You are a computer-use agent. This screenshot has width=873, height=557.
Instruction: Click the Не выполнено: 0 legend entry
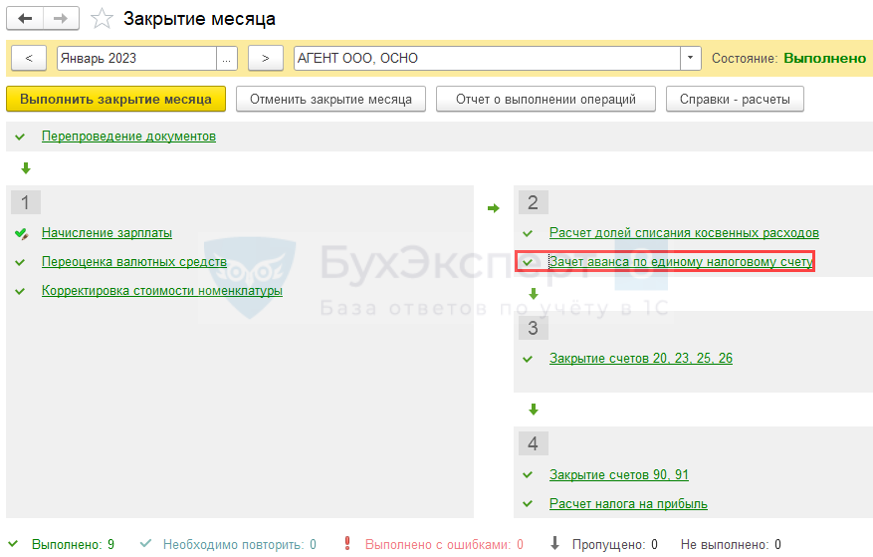730,544
